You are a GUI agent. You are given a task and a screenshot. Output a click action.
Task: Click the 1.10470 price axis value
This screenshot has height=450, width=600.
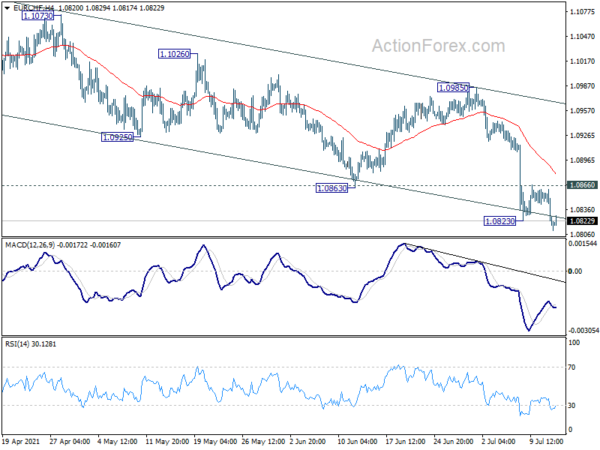click(582, 37)
